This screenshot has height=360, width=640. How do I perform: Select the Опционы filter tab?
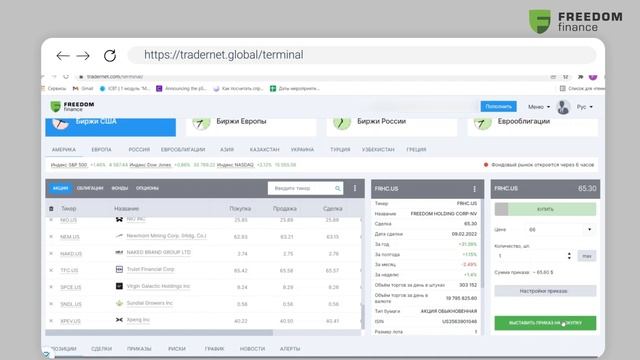(x=147, y=188)
